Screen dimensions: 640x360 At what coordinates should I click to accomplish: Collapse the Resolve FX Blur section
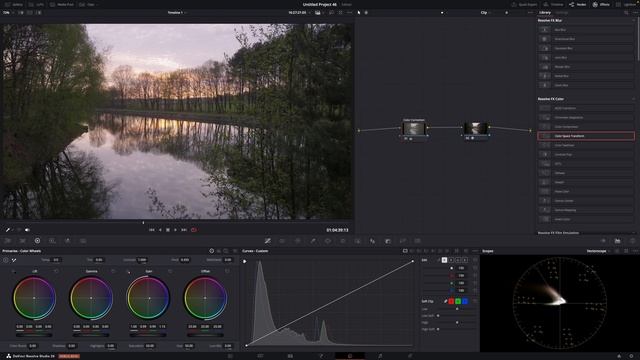click(x=633, y=20)
